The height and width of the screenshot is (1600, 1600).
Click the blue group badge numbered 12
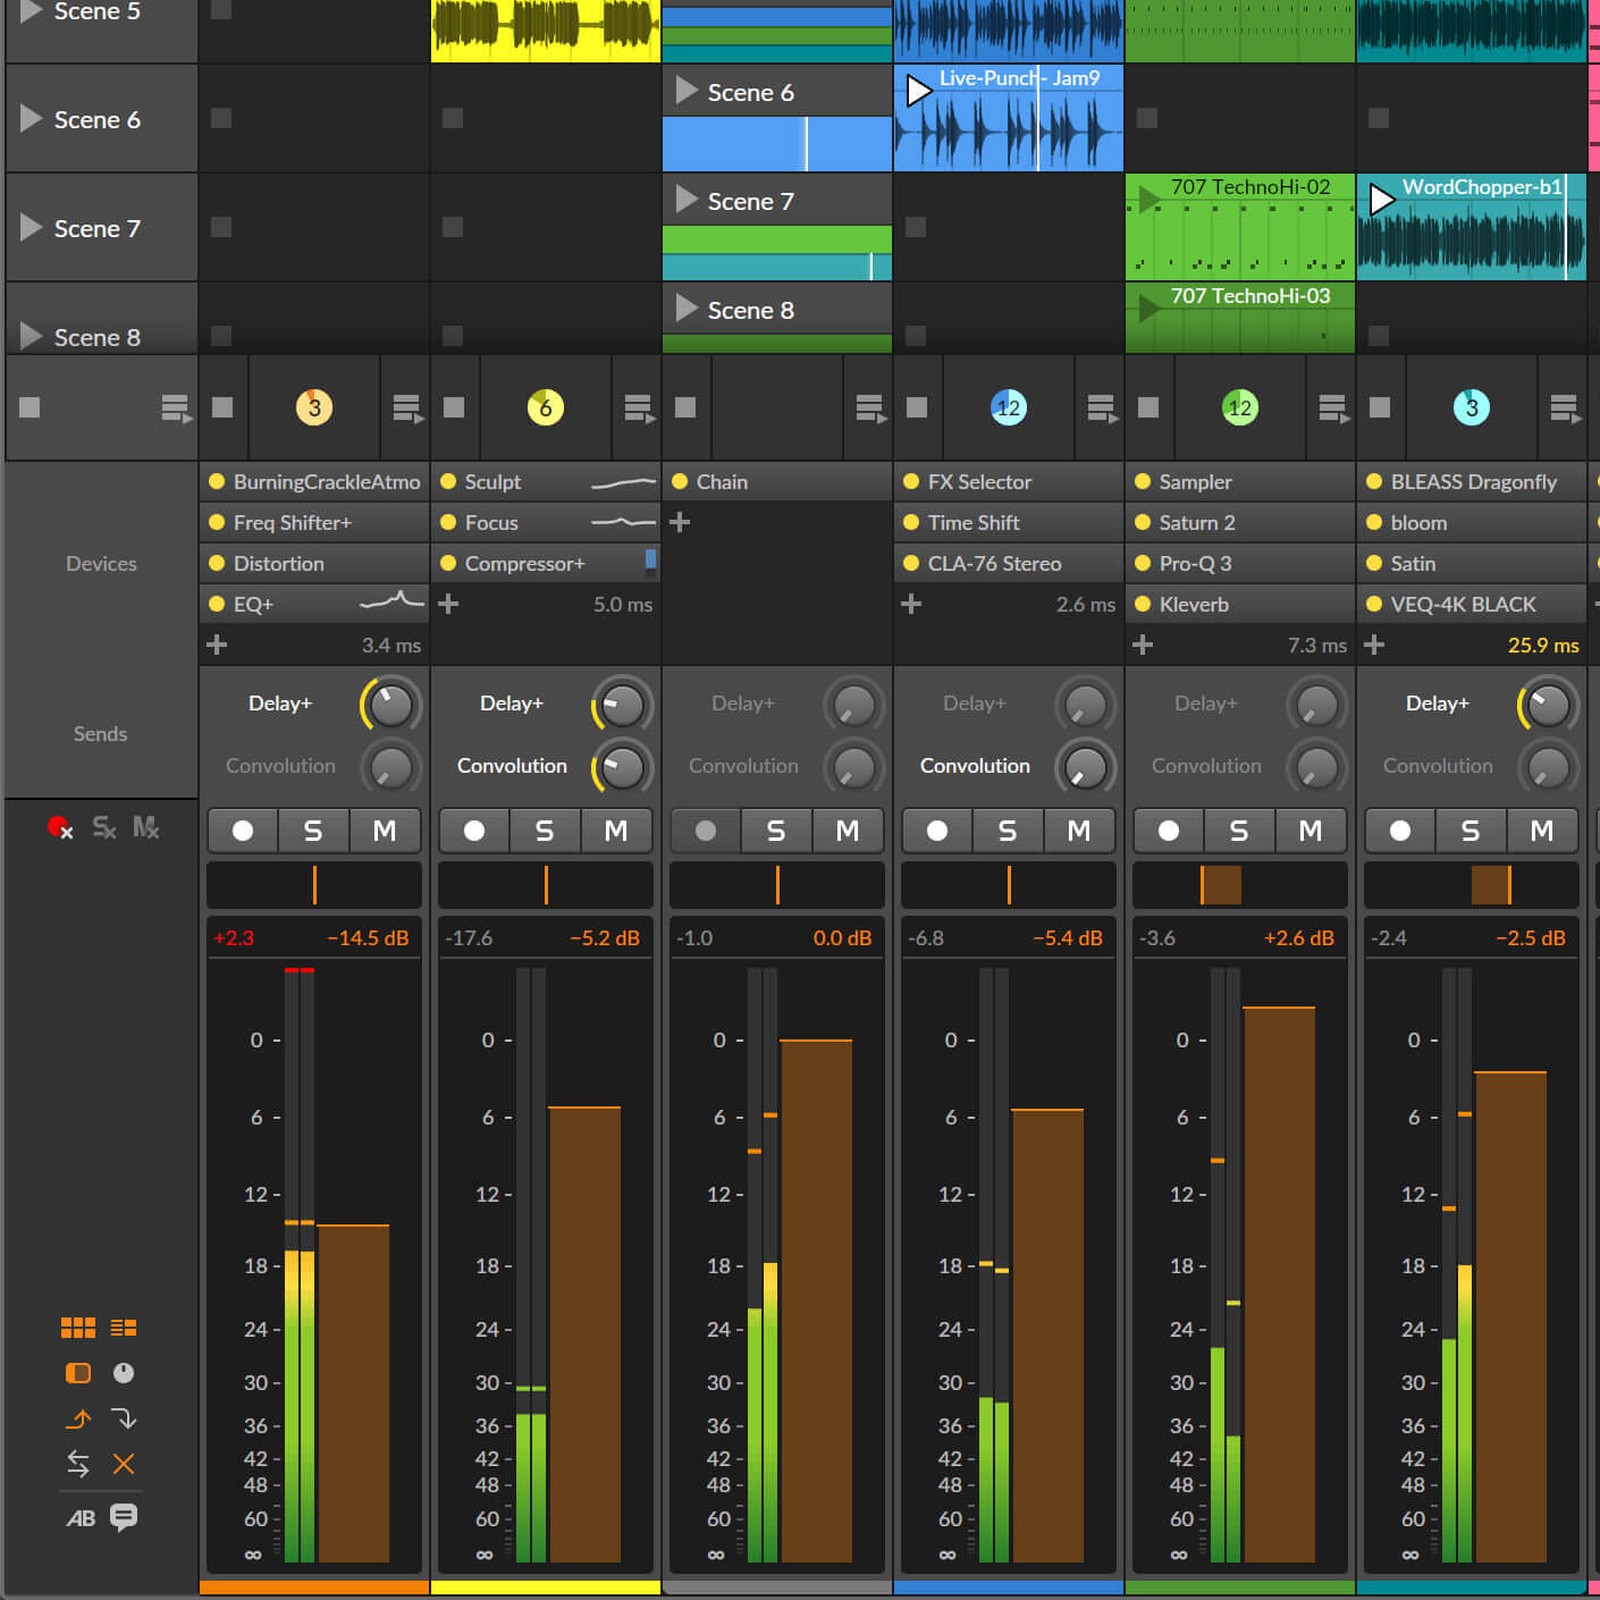pyautogui.click(x=1008, y=407)
